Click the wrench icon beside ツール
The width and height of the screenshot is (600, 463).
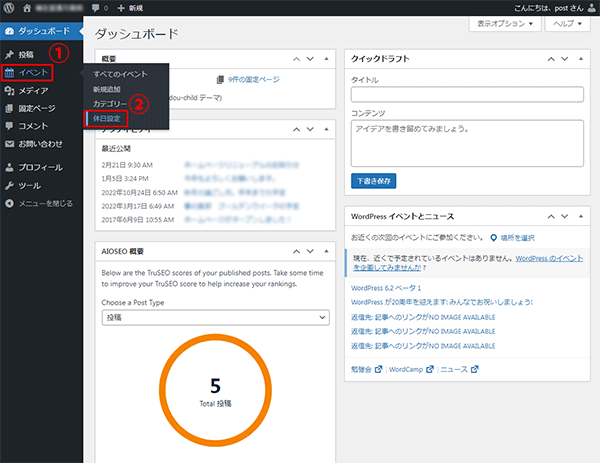10,186
